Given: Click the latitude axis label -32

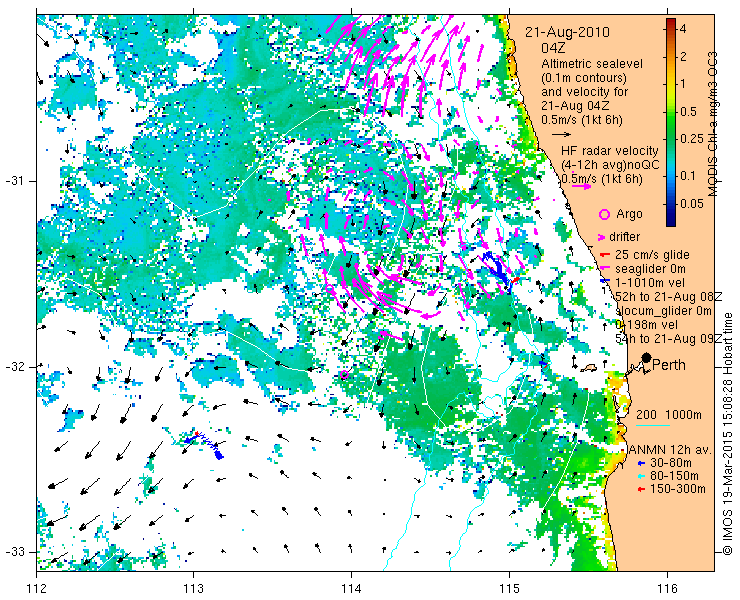Looking at the screenshot, I should point(15,367).
